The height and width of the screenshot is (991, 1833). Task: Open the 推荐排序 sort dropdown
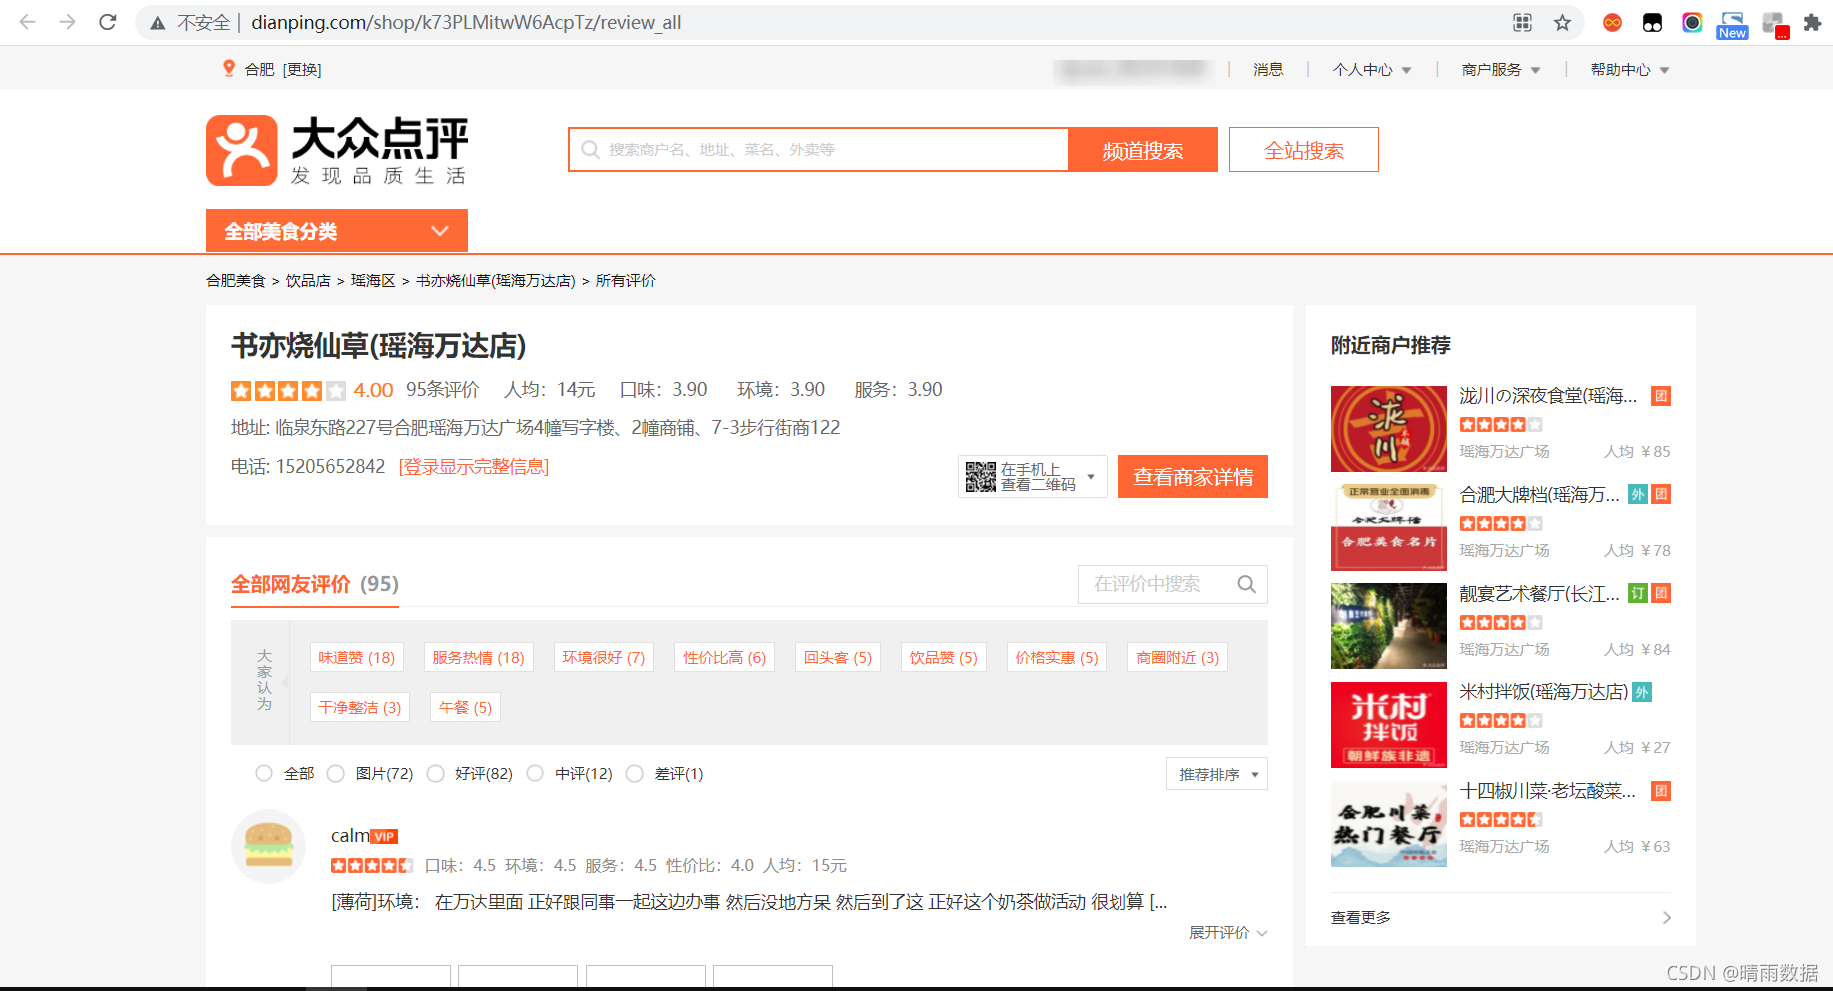(1217, 774)
